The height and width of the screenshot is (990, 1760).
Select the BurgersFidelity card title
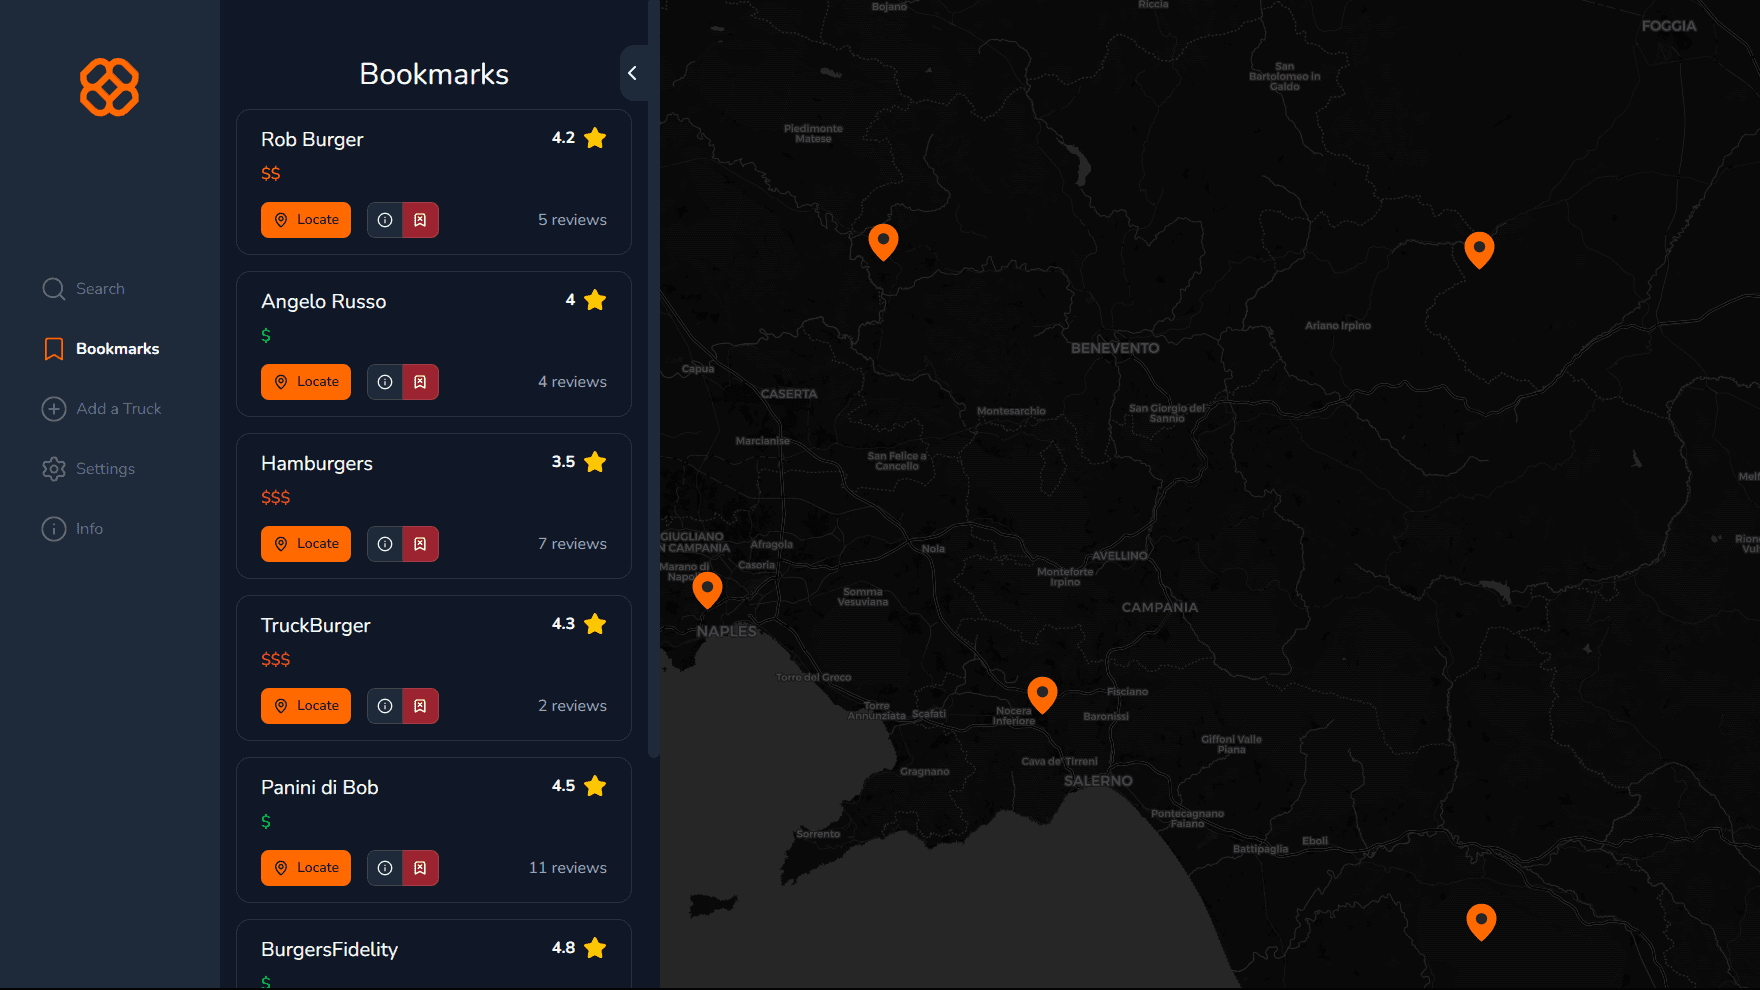(x=329, y=949)
